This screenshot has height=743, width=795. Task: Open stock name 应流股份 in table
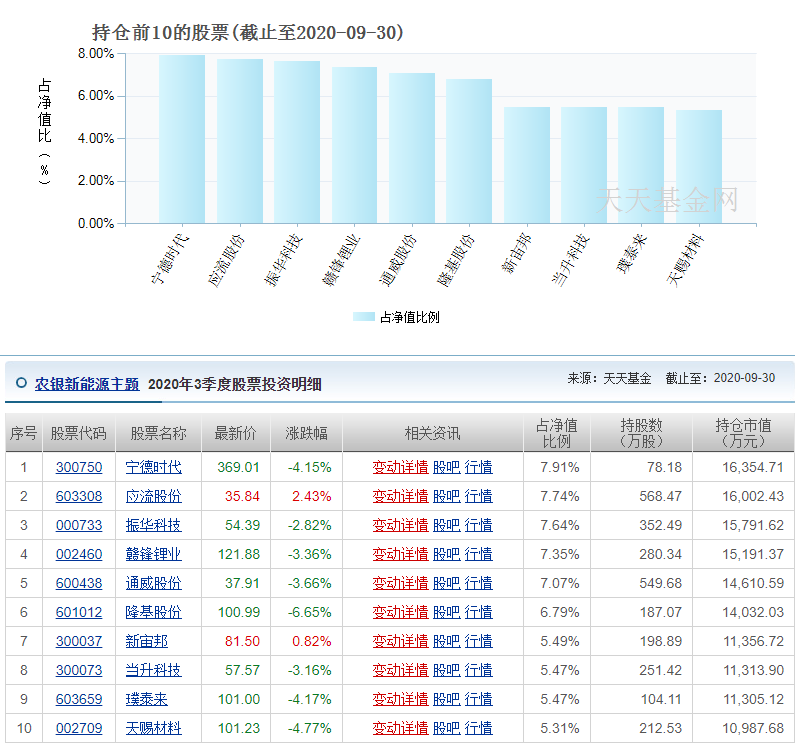pyautogui.click(x=154, y=496)
